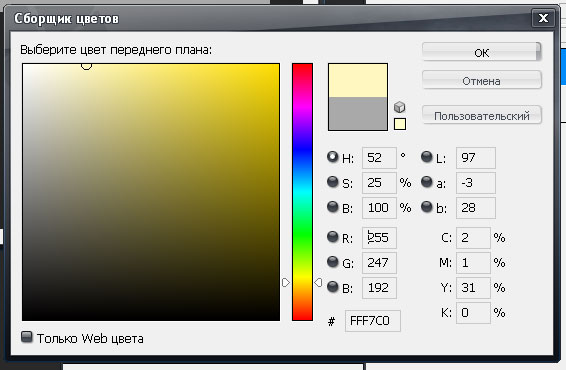Click the hex field FFF7C0
566x370 pixels.
click(x=373, y=321)
